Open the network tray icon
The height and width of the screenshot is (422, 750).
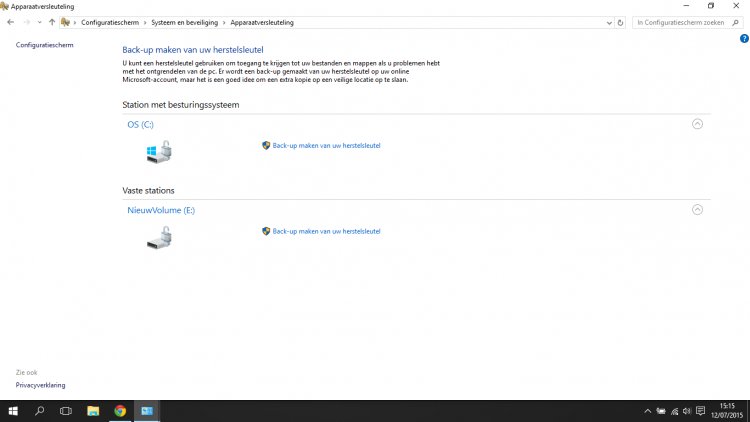tap(674, 411)
